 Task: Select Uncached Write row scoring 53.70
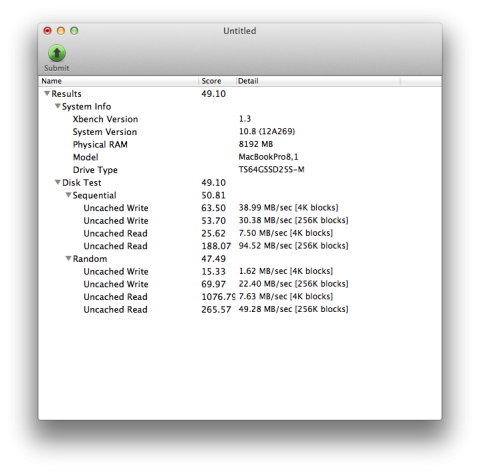click(240, 220)
